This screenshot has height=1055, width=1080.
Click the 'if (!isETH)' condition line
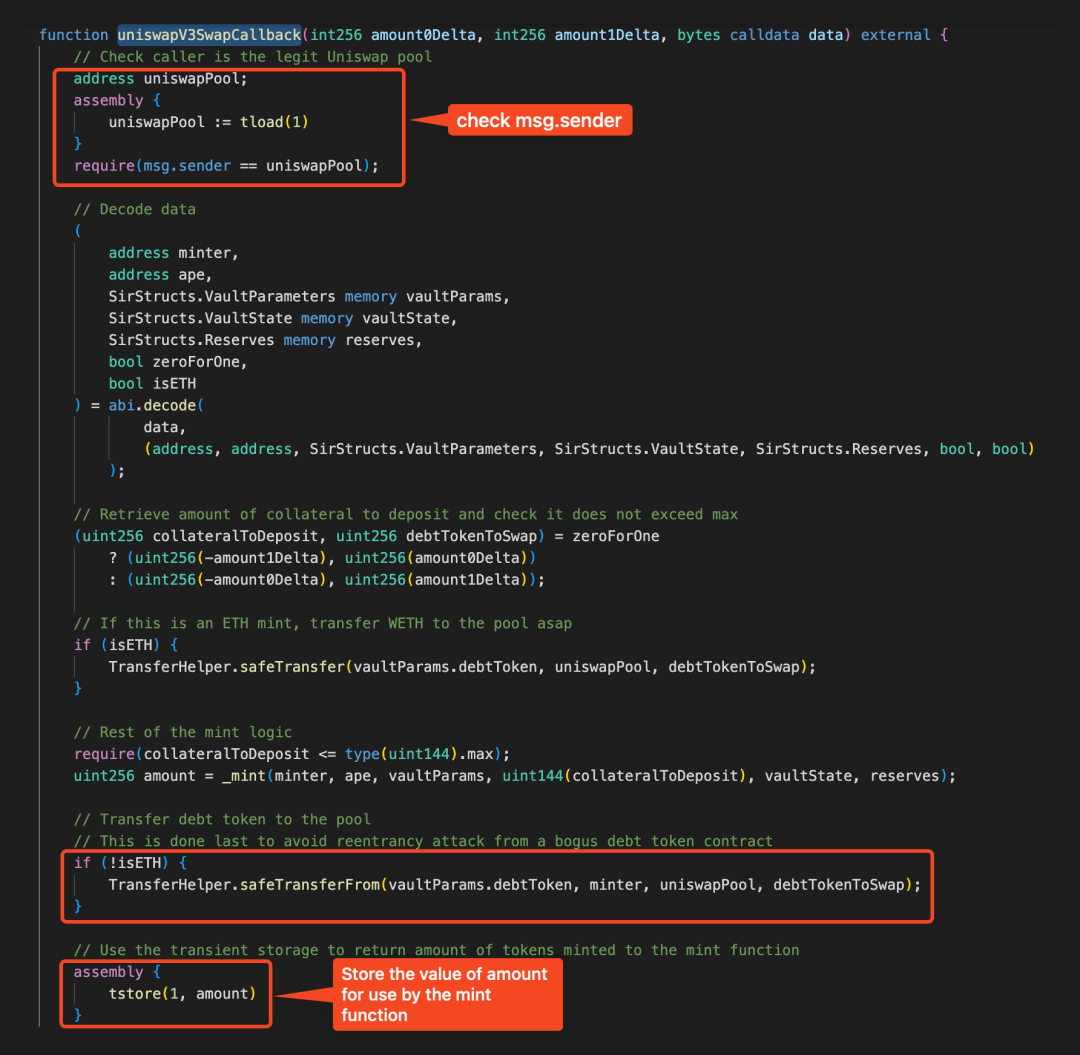click(130, 863)
